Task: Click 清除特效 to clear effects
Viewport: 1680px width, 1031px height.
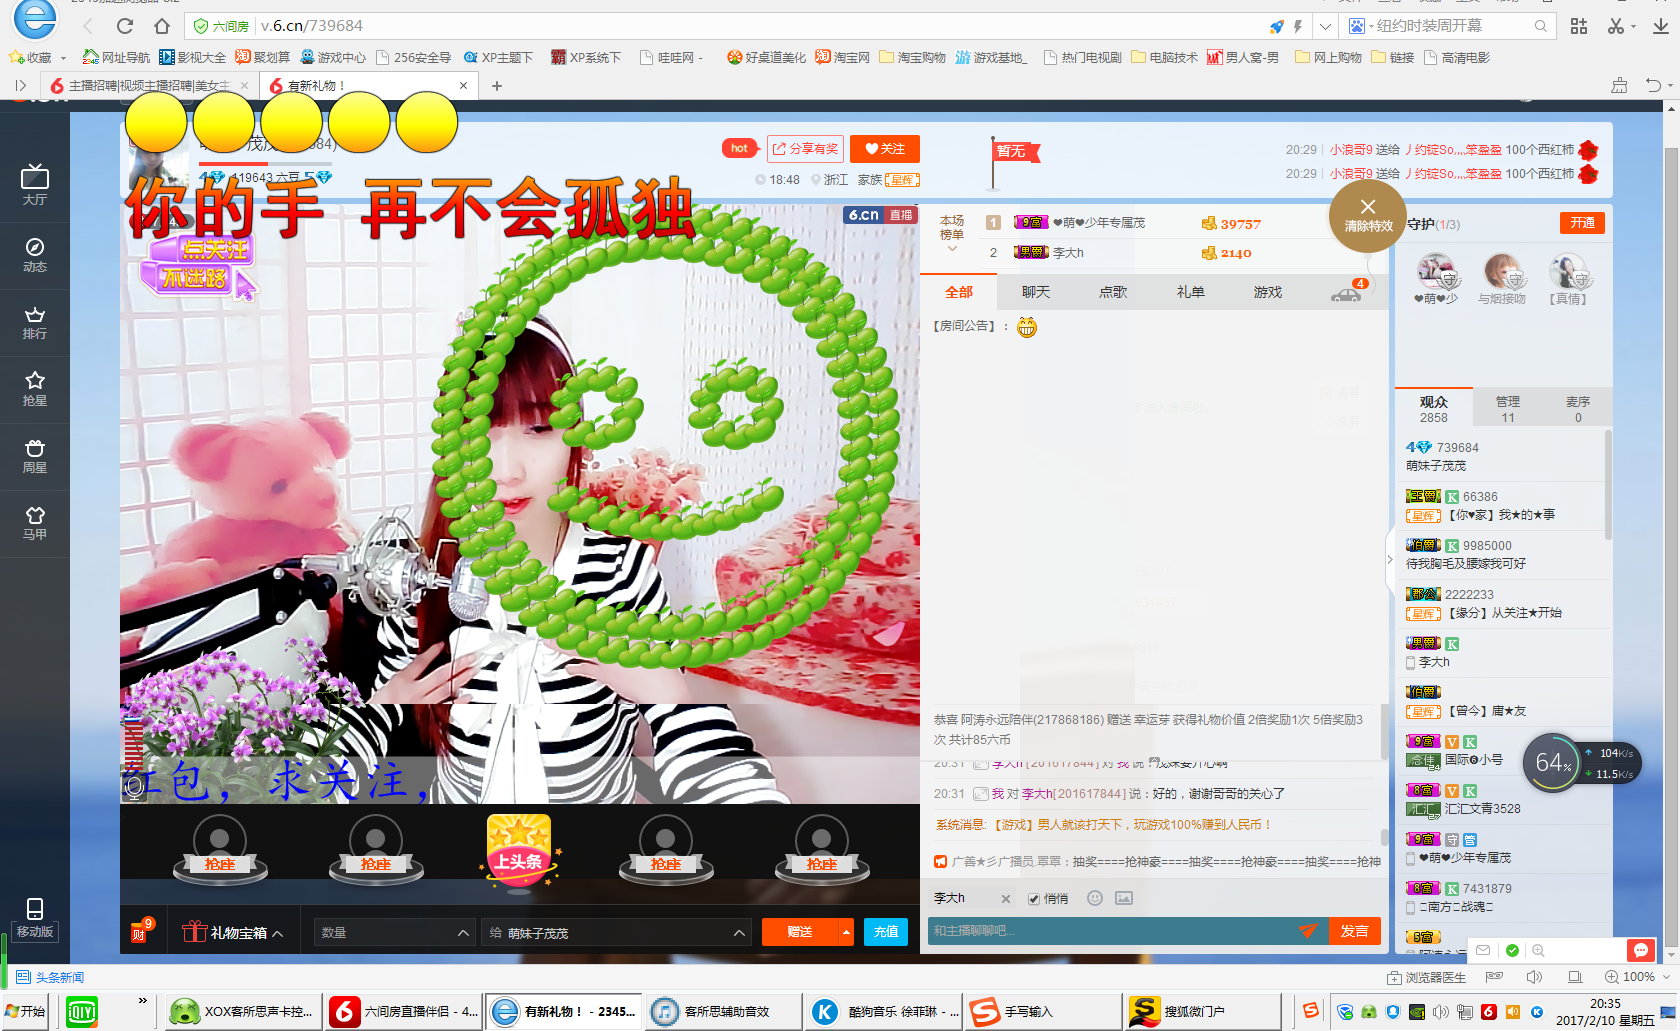Action: pyautogui.click(x=1368, y=214)
